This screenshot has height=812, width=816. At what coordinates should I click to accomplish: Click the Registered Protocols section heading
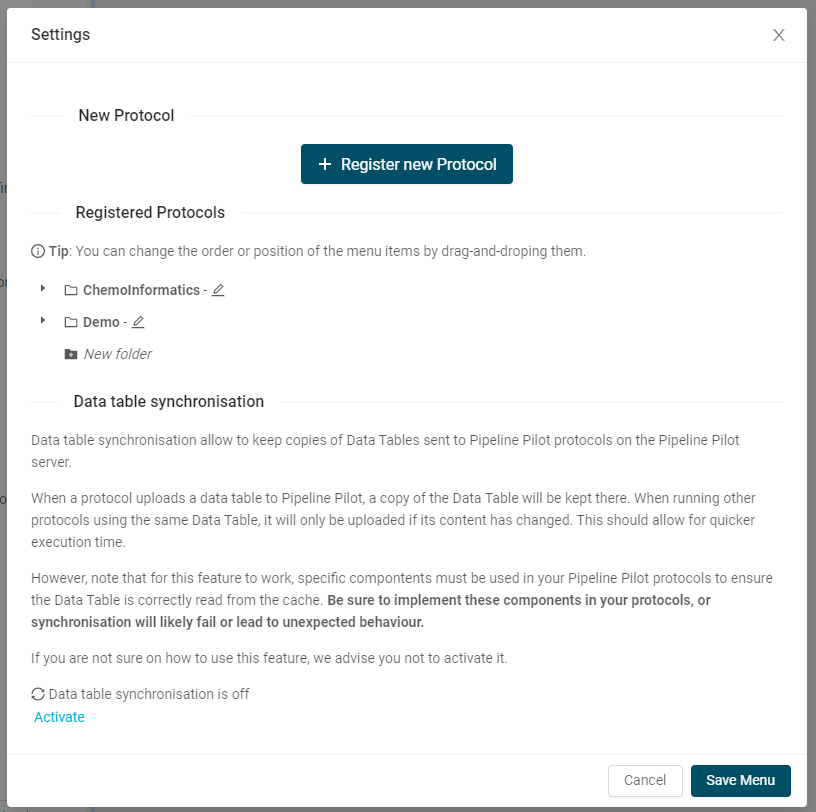coord(150,212)
